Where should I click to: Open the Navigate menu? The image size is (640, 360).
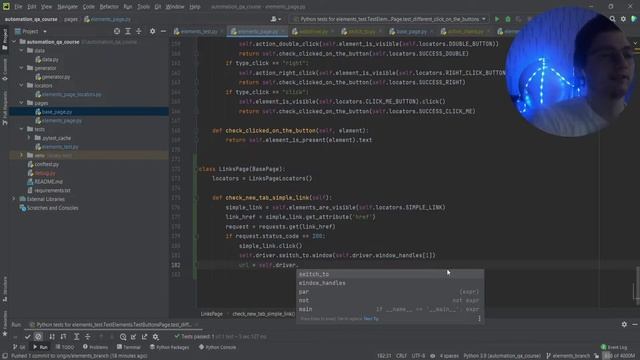click(67, 7)
